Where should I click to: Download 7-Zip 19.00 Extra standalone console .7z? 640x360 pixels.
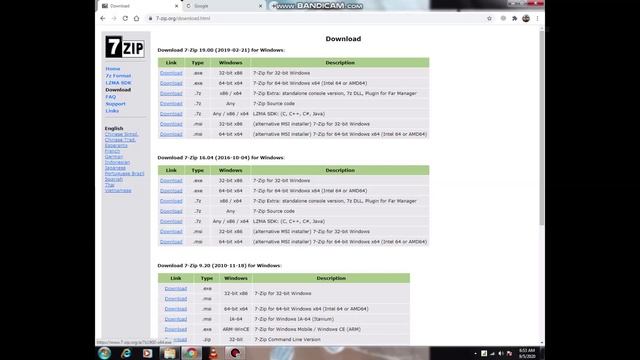coord(171,93)
